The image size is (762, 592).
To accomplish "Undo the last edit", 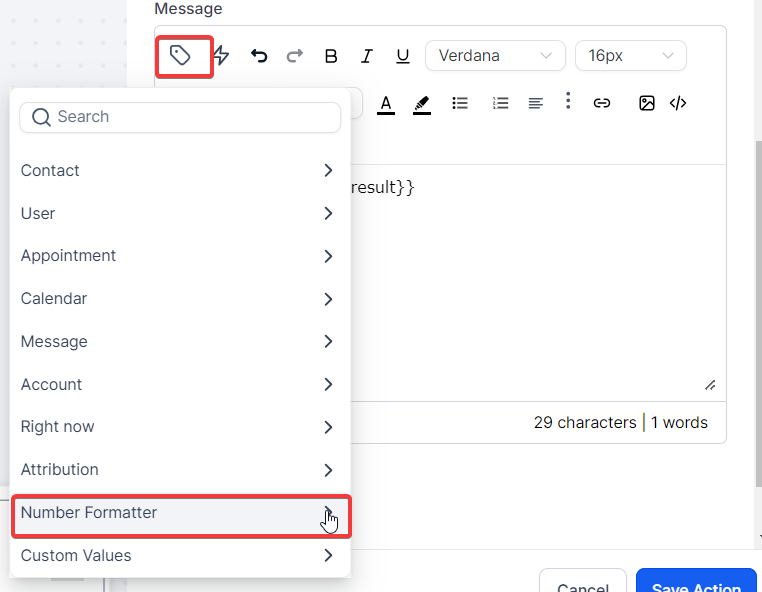I will [x=259, y=56].
